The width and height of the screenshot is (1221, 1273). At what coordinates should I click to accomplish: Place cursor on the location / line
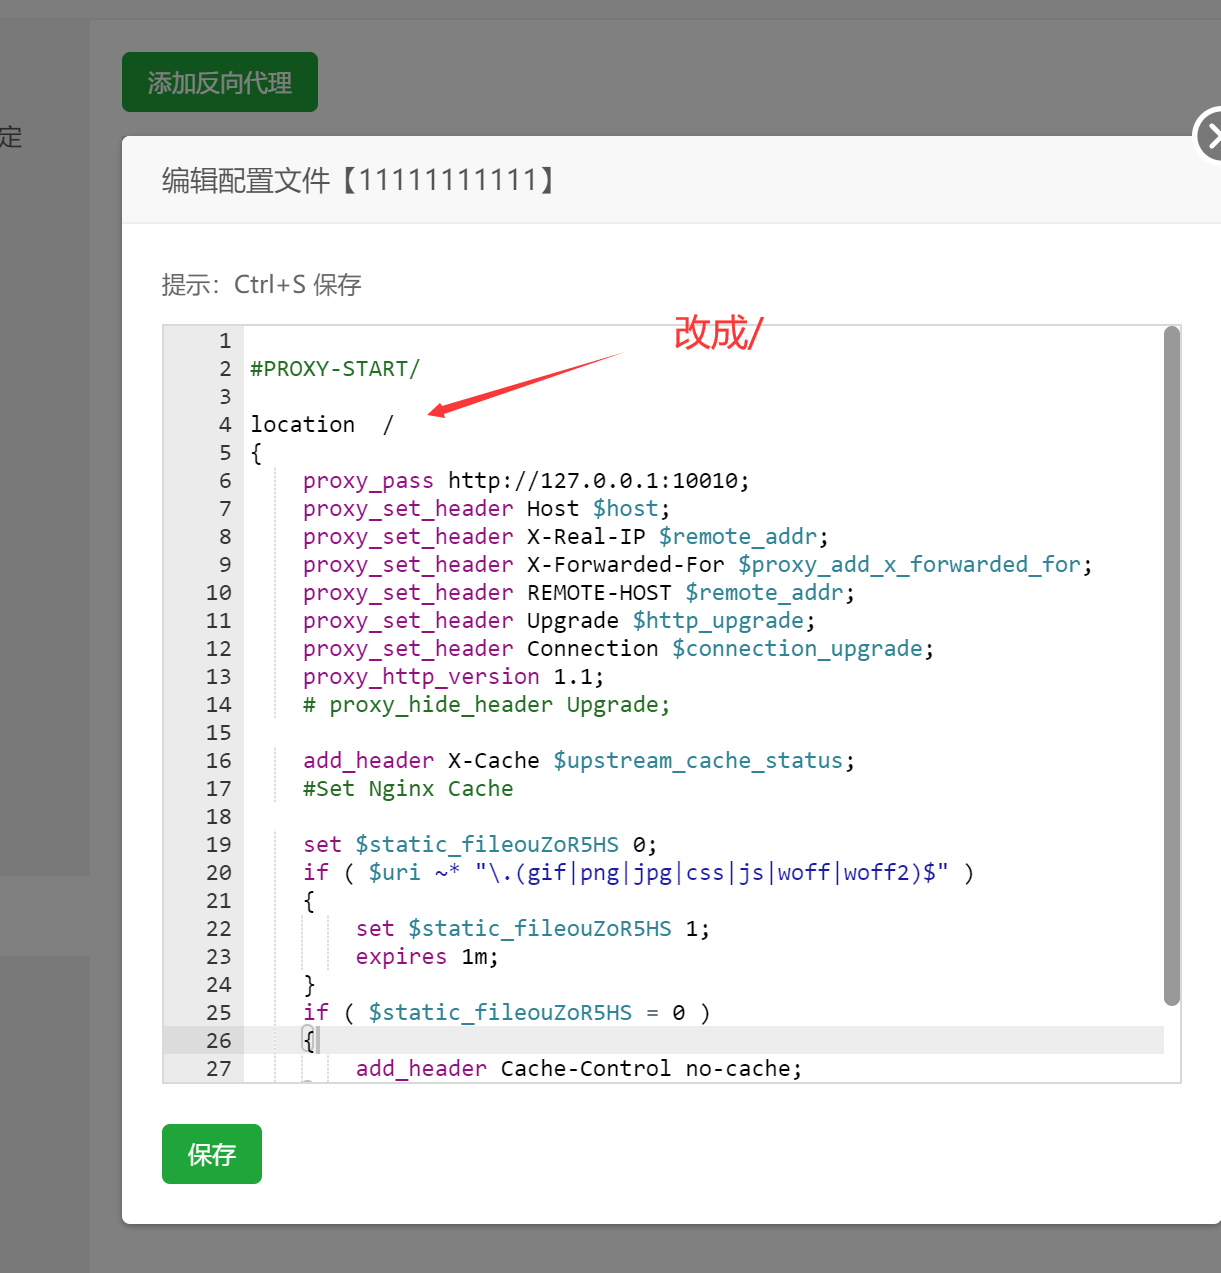pyautogui.click(x=321, y=425)
